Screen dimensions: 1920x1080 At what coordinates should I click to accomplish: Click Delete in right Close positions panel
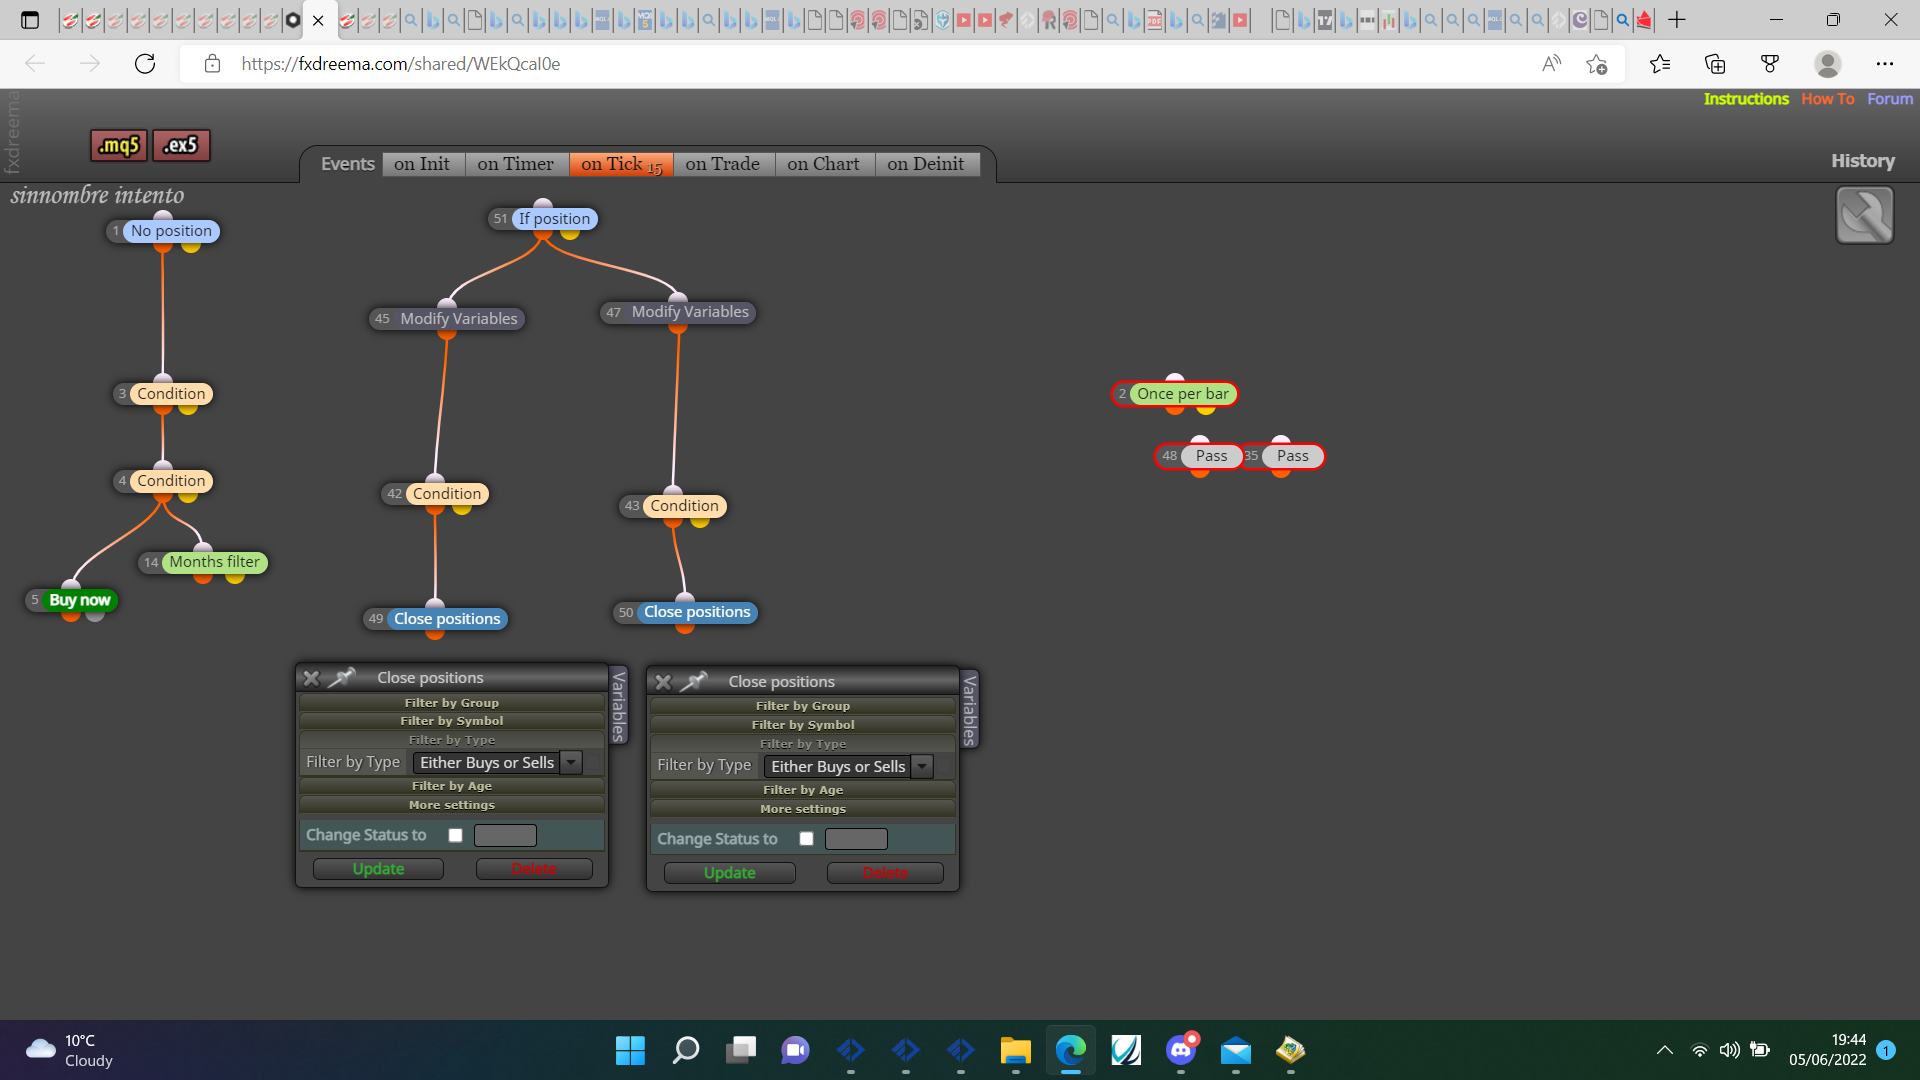(885, 873)
